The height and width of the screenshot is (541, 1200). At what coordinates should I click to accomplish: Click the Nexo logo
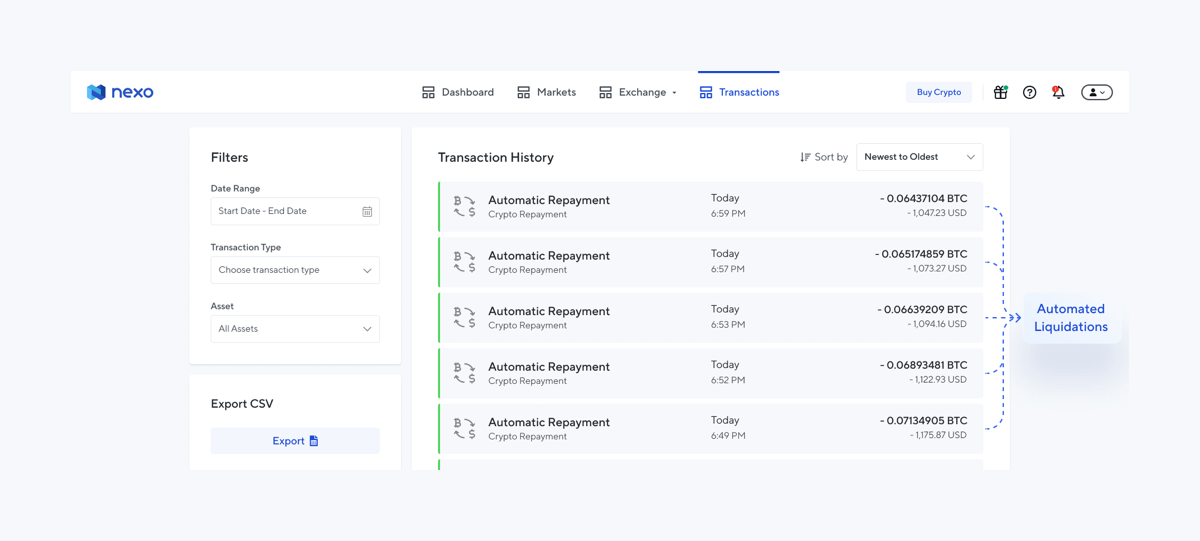point(120,92)
